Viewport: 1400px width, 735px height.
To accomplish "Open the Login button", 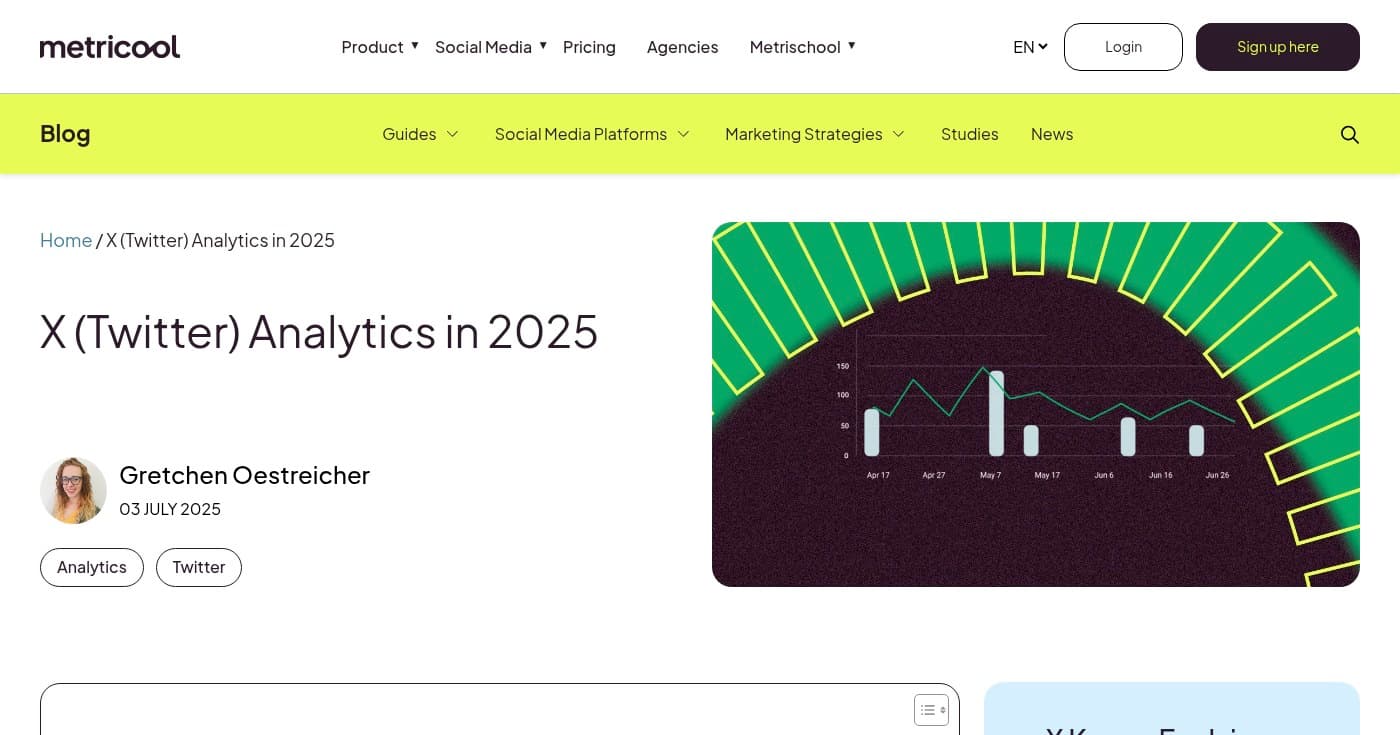I will (1123, 46).
